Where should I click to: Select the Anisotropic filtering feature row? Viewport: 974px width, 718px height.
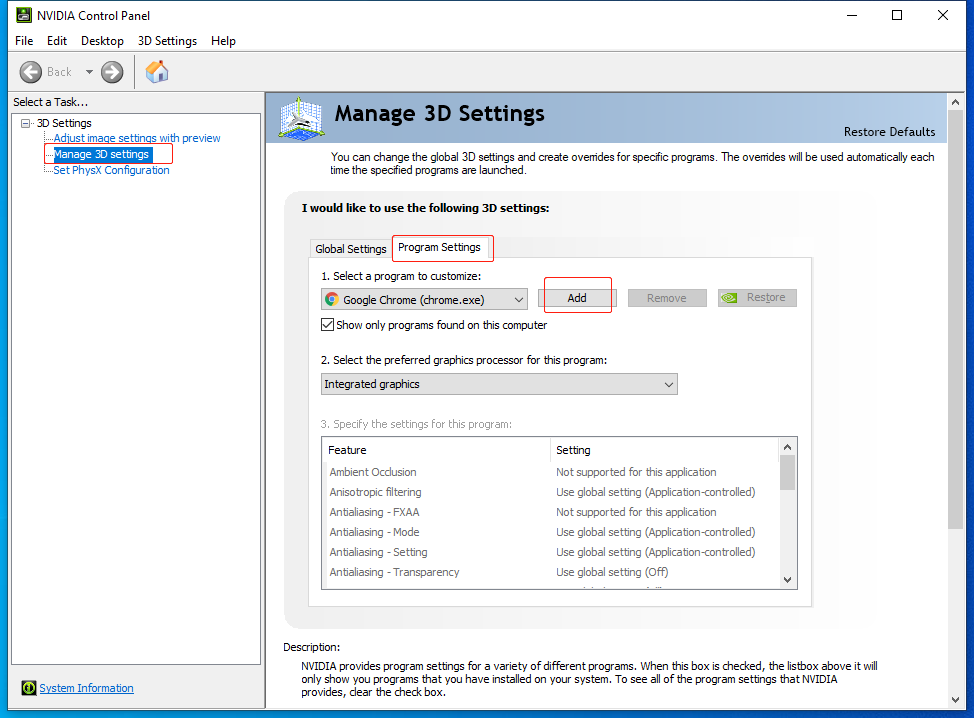pos(550,492)
